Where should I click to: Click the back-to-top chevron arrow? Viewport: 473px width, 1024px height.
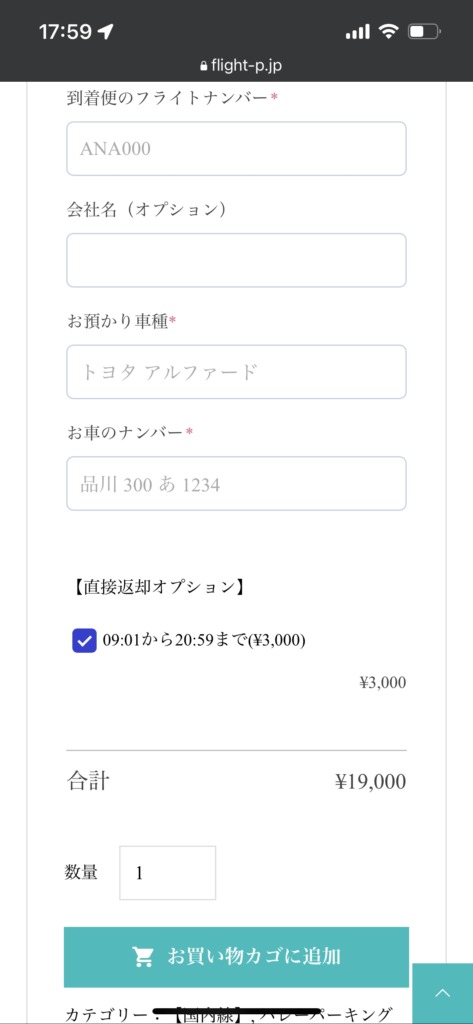pos(443,993)
